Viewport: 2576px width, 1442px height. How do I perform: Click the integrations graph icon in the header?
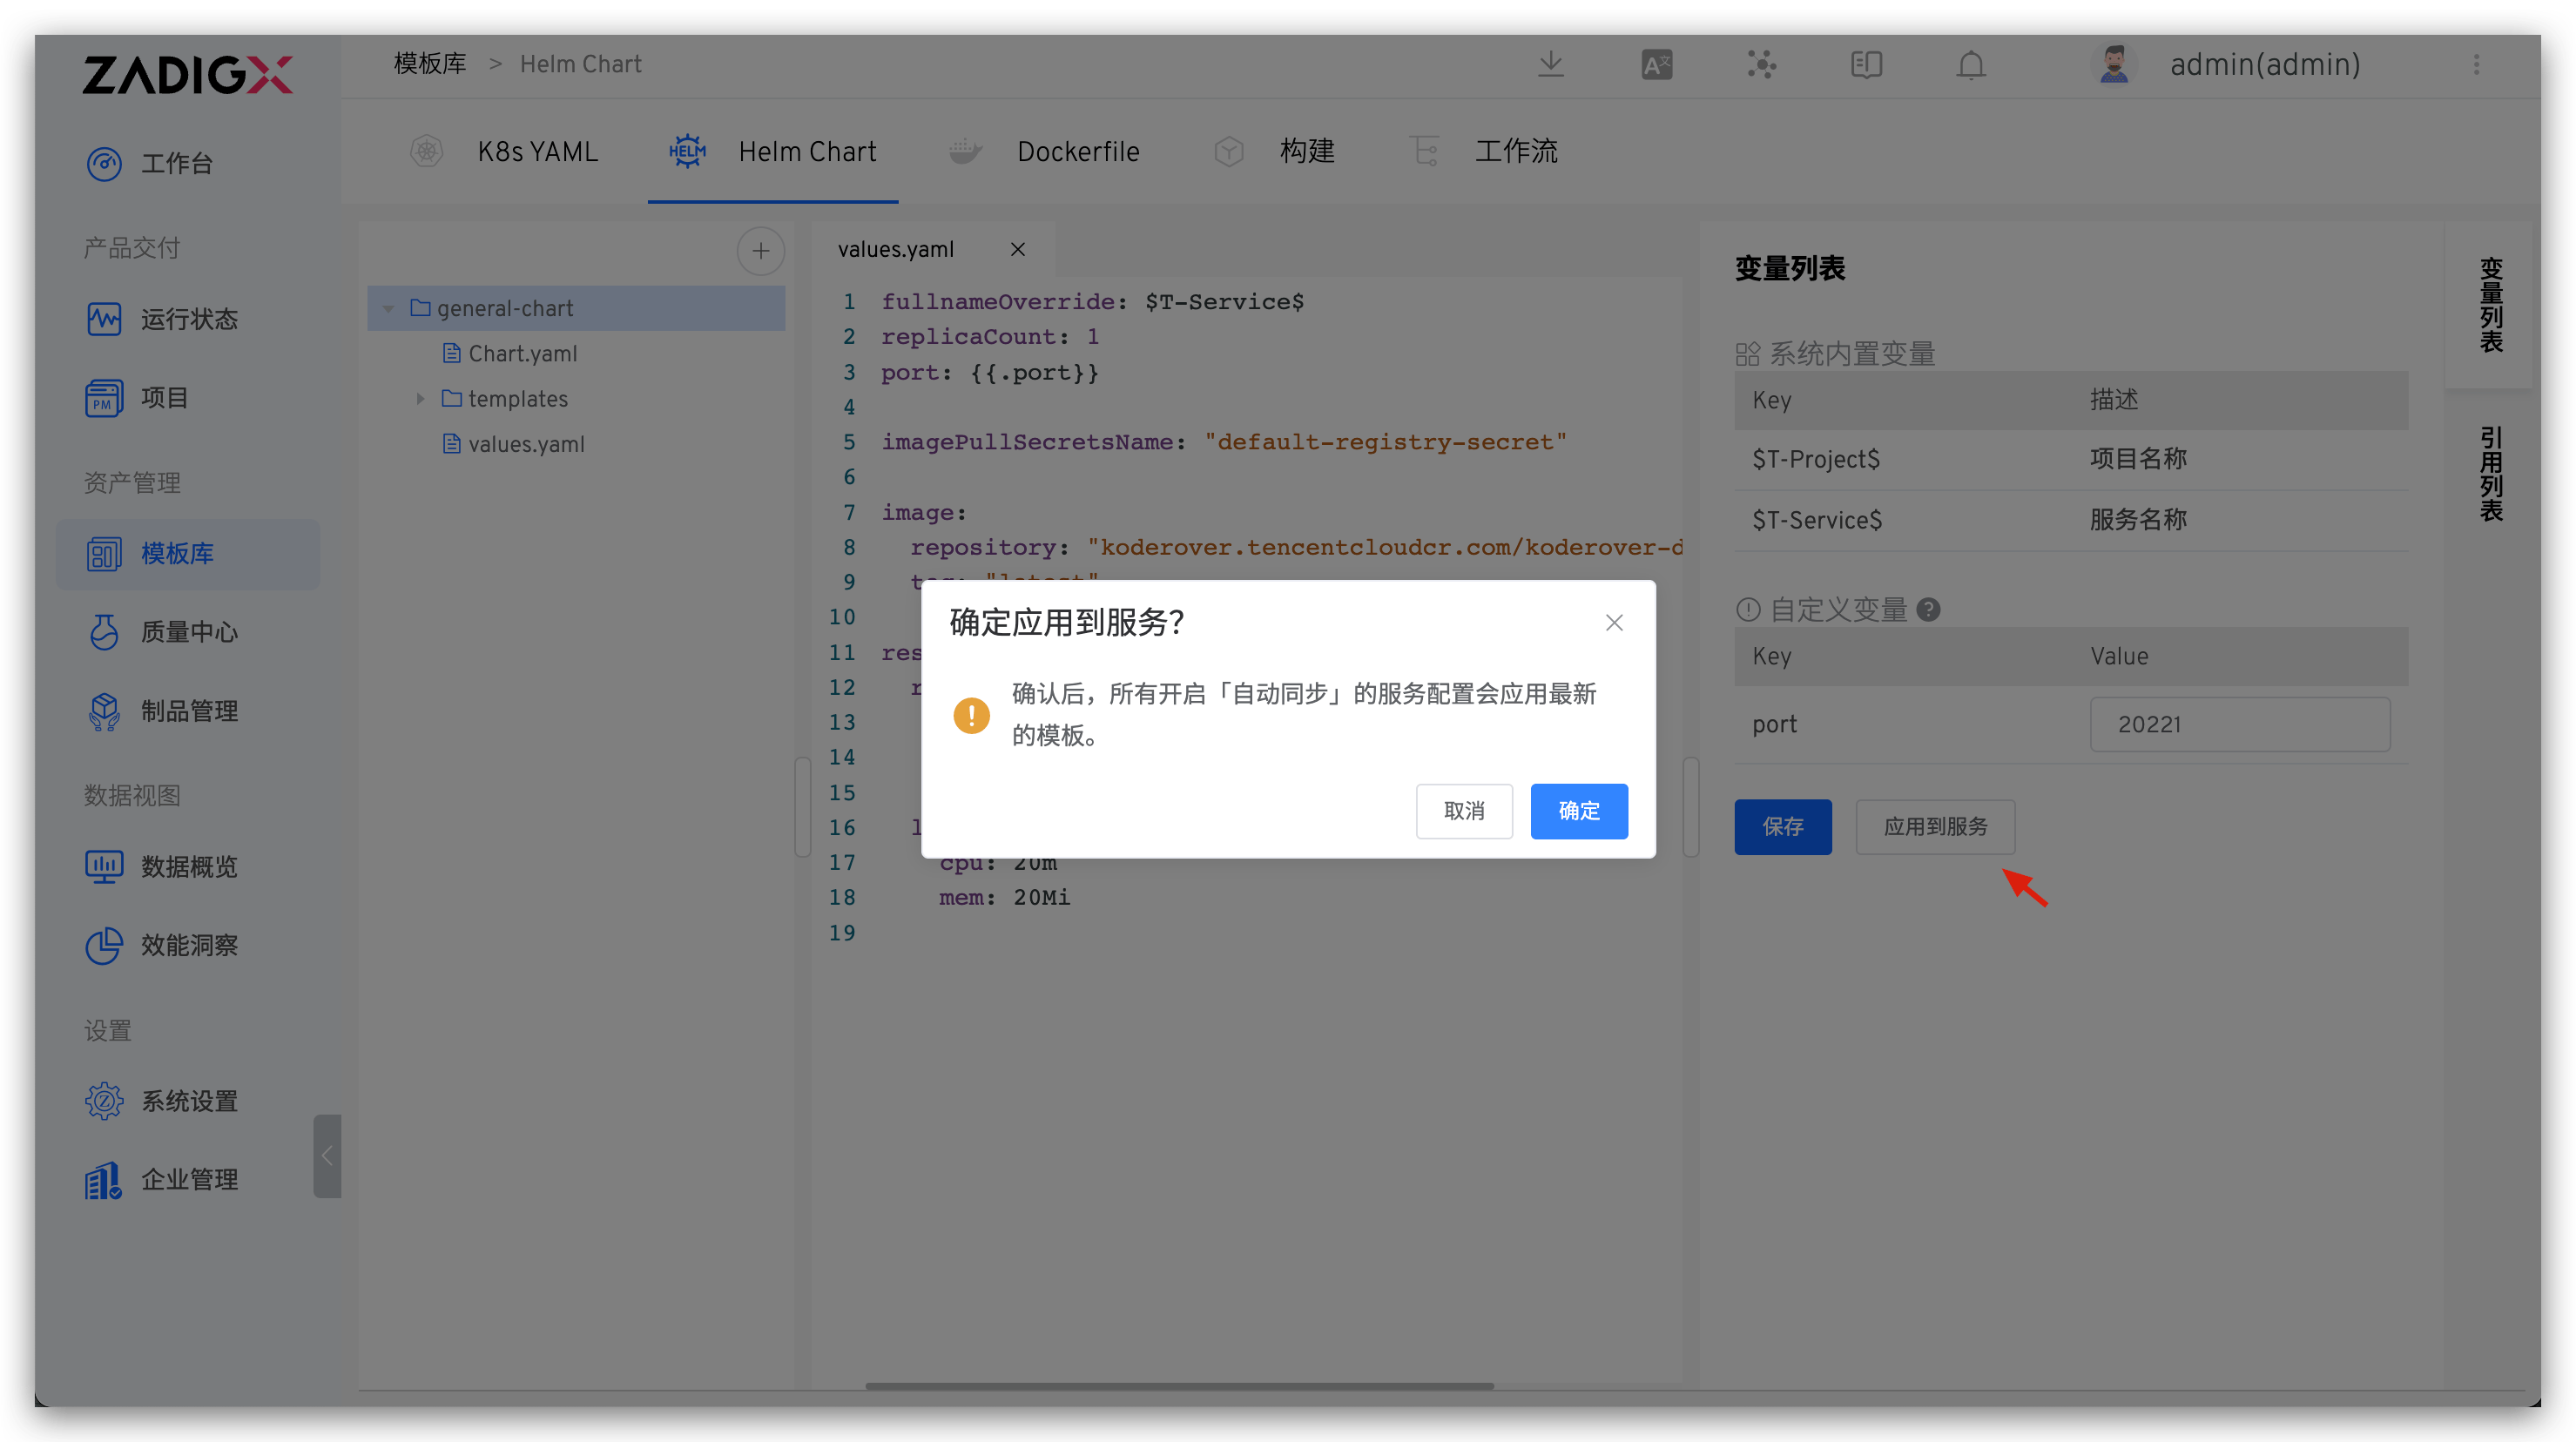(x=1761, y=64)
